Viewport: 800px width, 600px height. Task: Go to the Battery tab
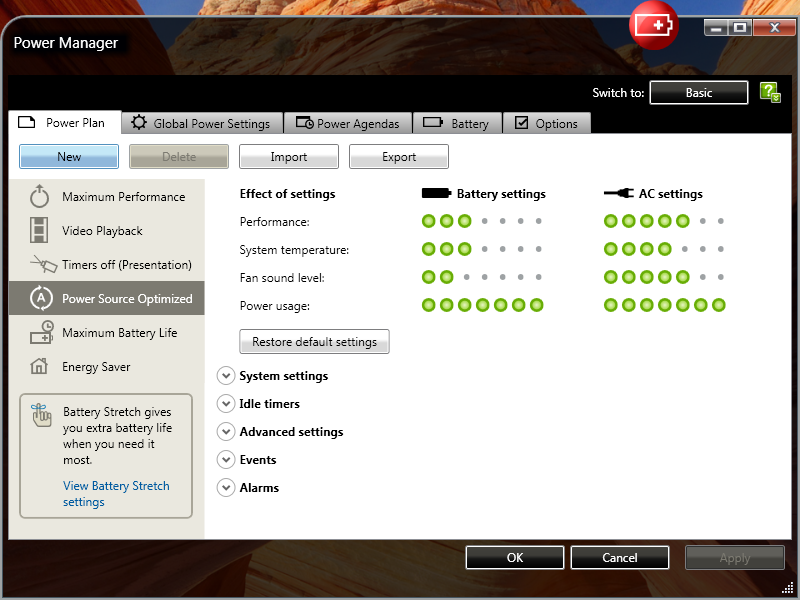[457, 124]
